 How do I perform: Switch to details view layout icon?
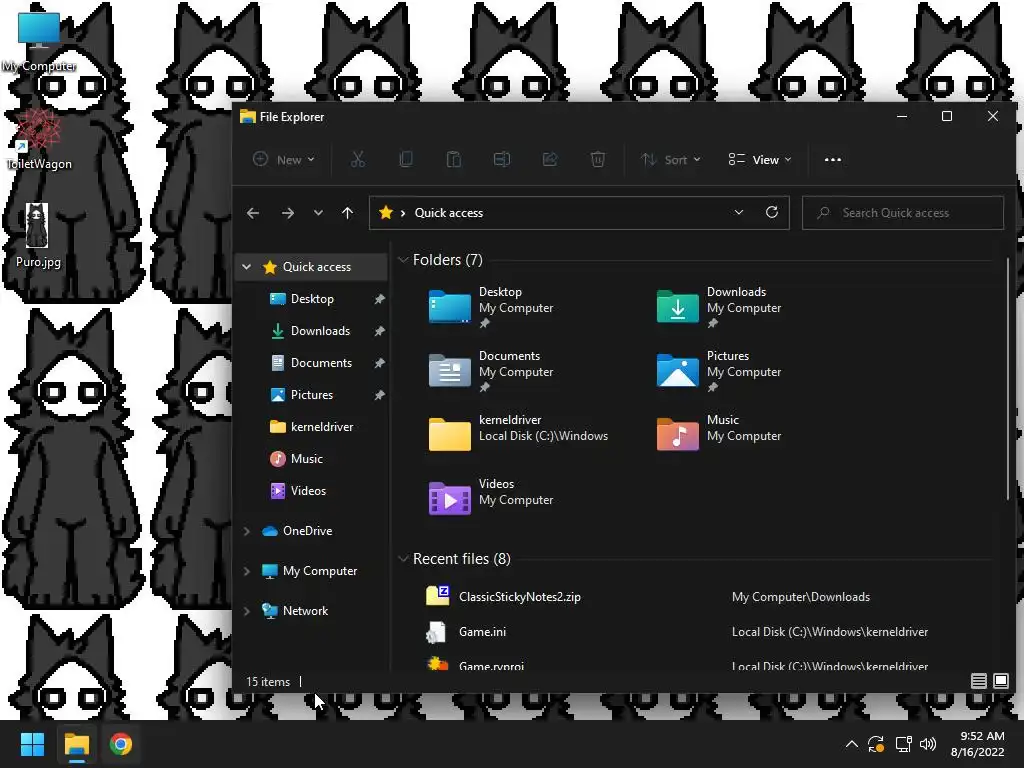point(978,681)
